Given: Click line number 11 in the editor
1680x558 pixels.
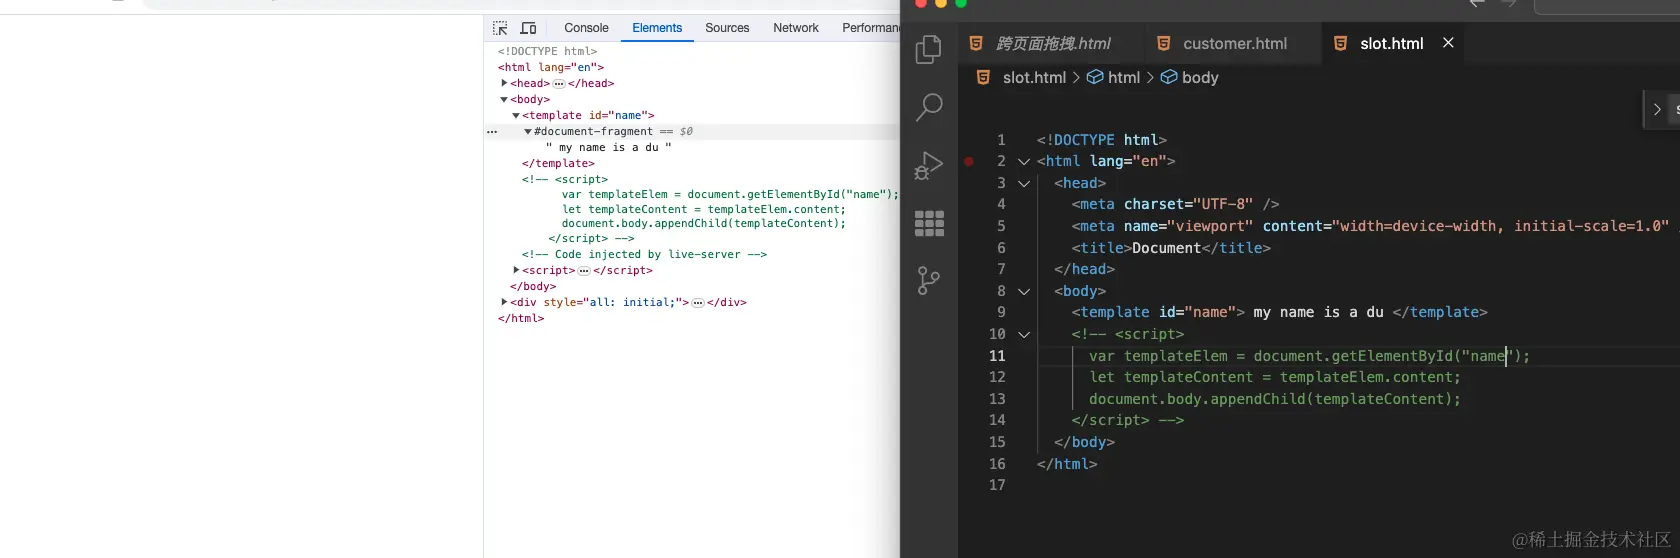Looking at the screenshot, I should coord(997,356).
